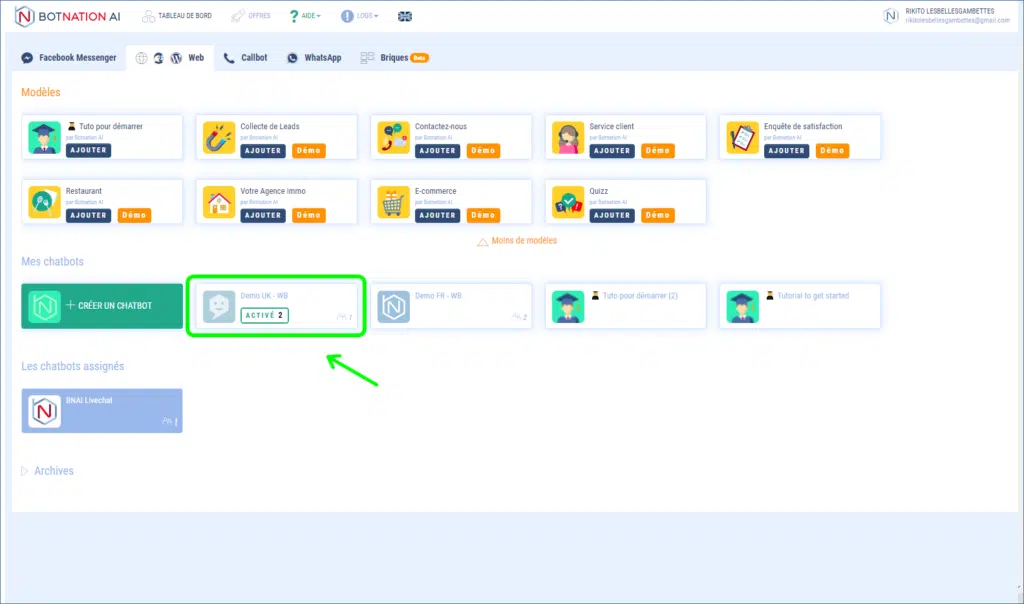The height and width of the screenshot is (604, 1024).
Task: Open the Callbot tab
Action: (x=246, y=58)
